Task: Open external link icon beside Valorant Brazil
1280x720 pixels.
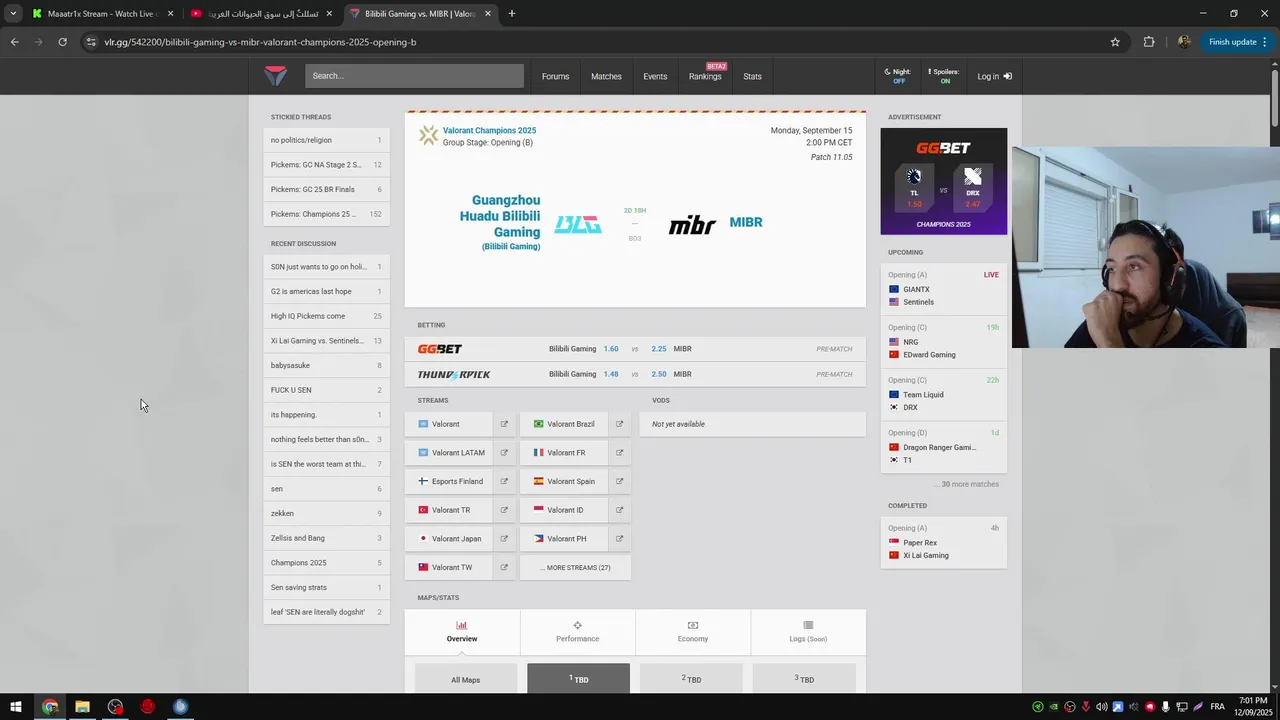Action: [619, 424]
